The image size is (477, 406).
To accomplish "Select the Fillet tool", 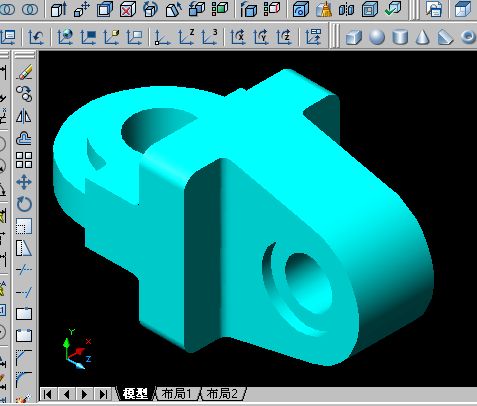I will (24, 380).
